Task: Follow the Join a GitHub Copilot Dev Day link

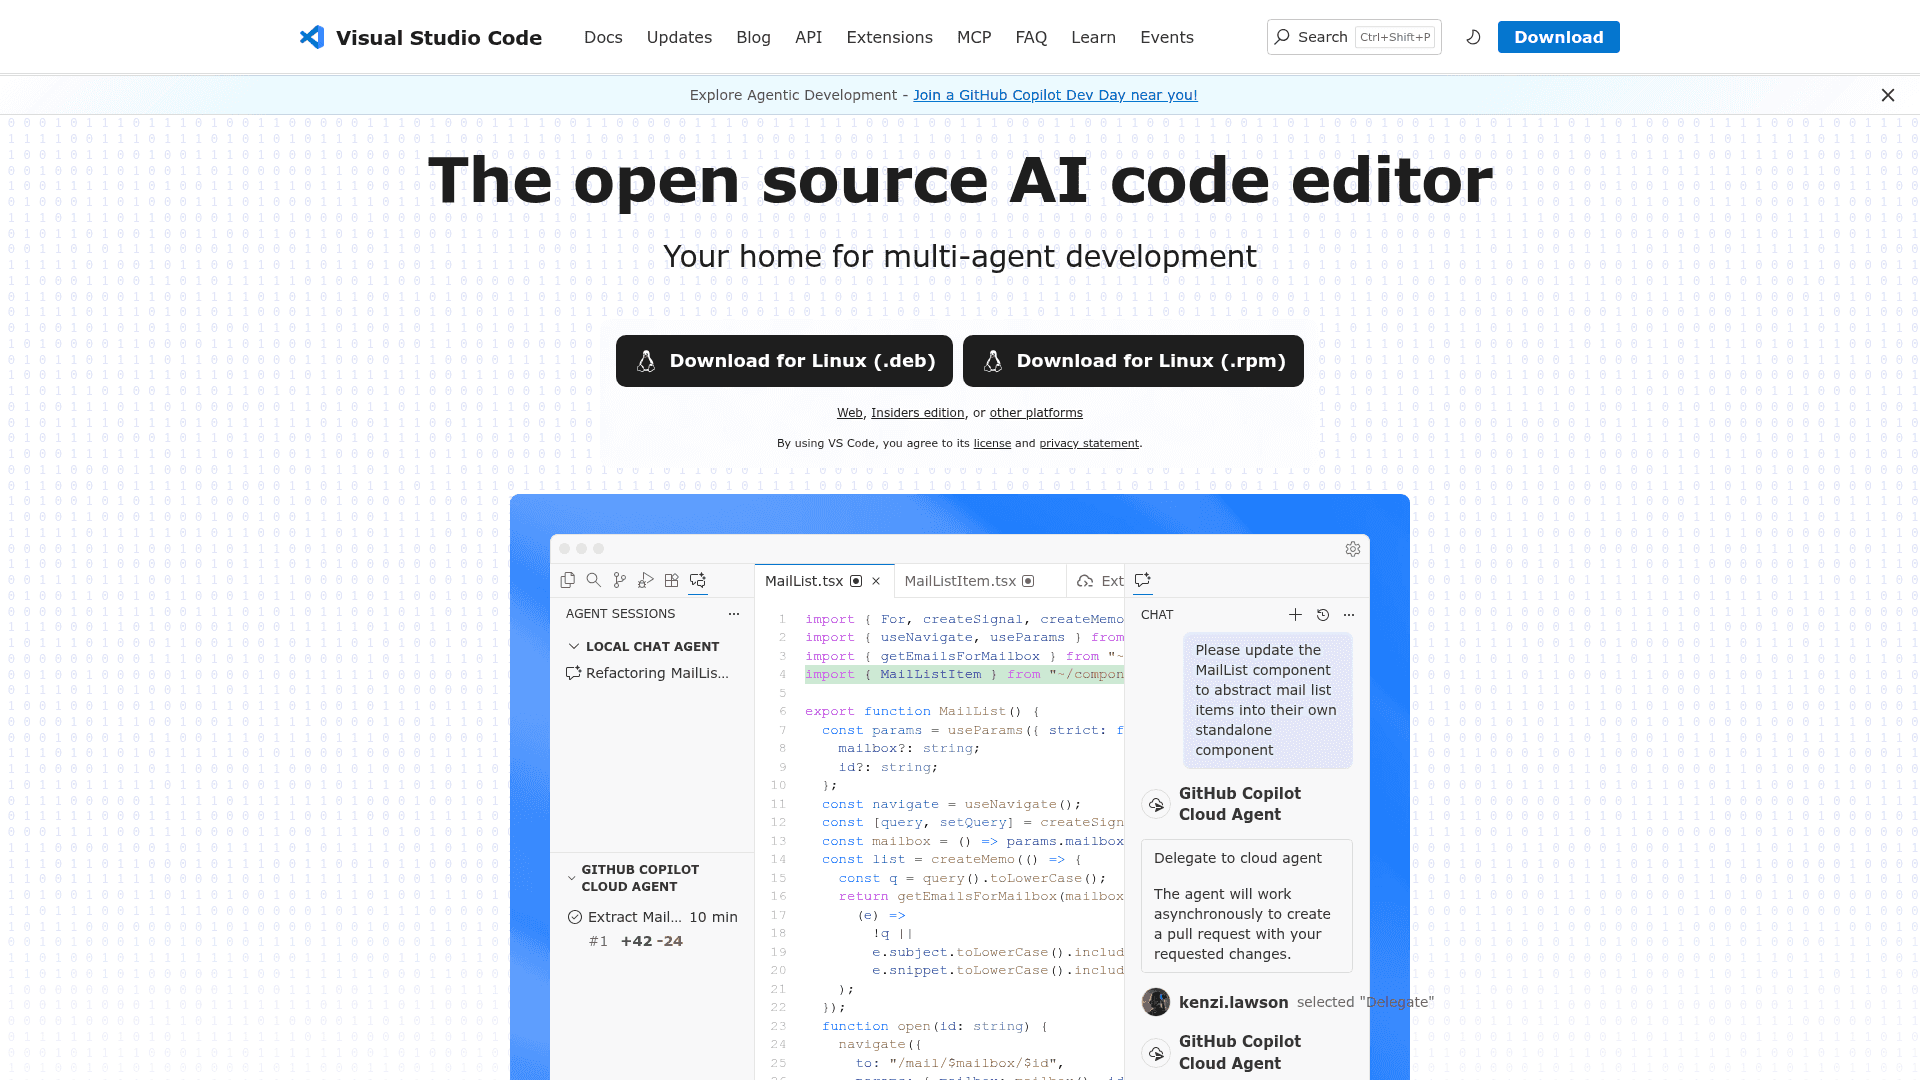Action: coord(1055,95)
